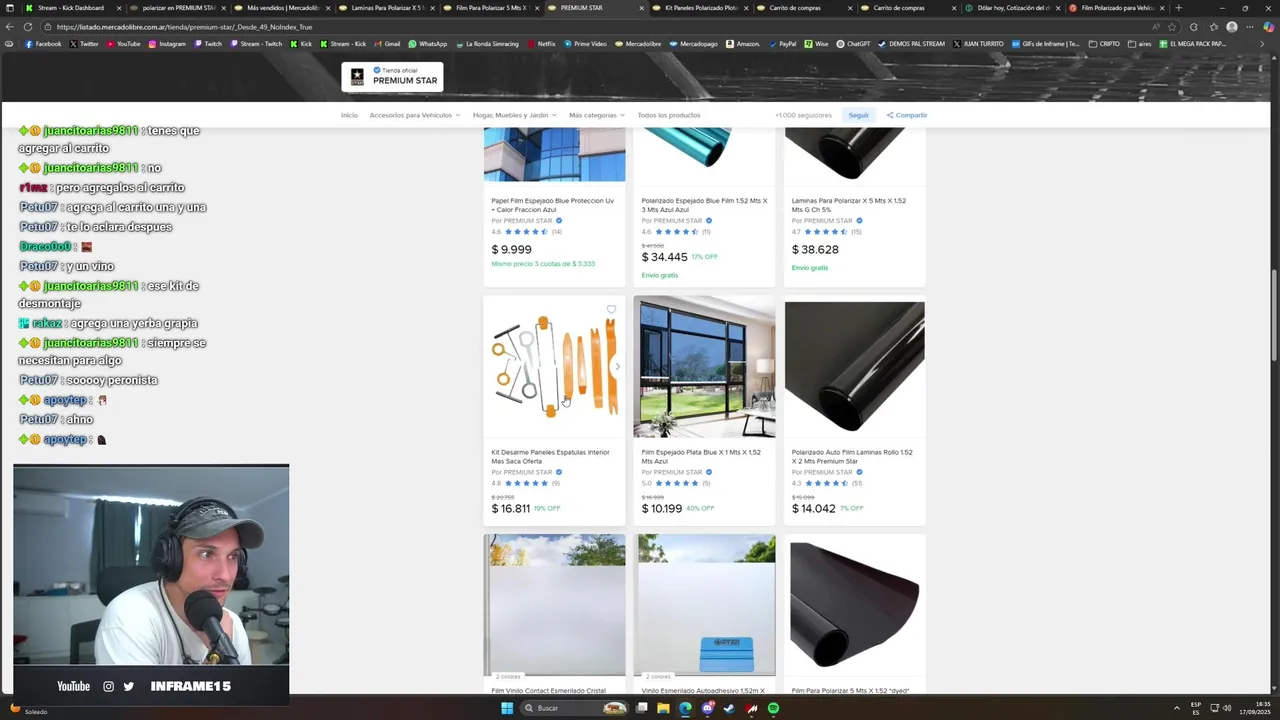Open Polarizado Espejado Blue Film title
The image size is (1280, 720).
click(704, 204)
